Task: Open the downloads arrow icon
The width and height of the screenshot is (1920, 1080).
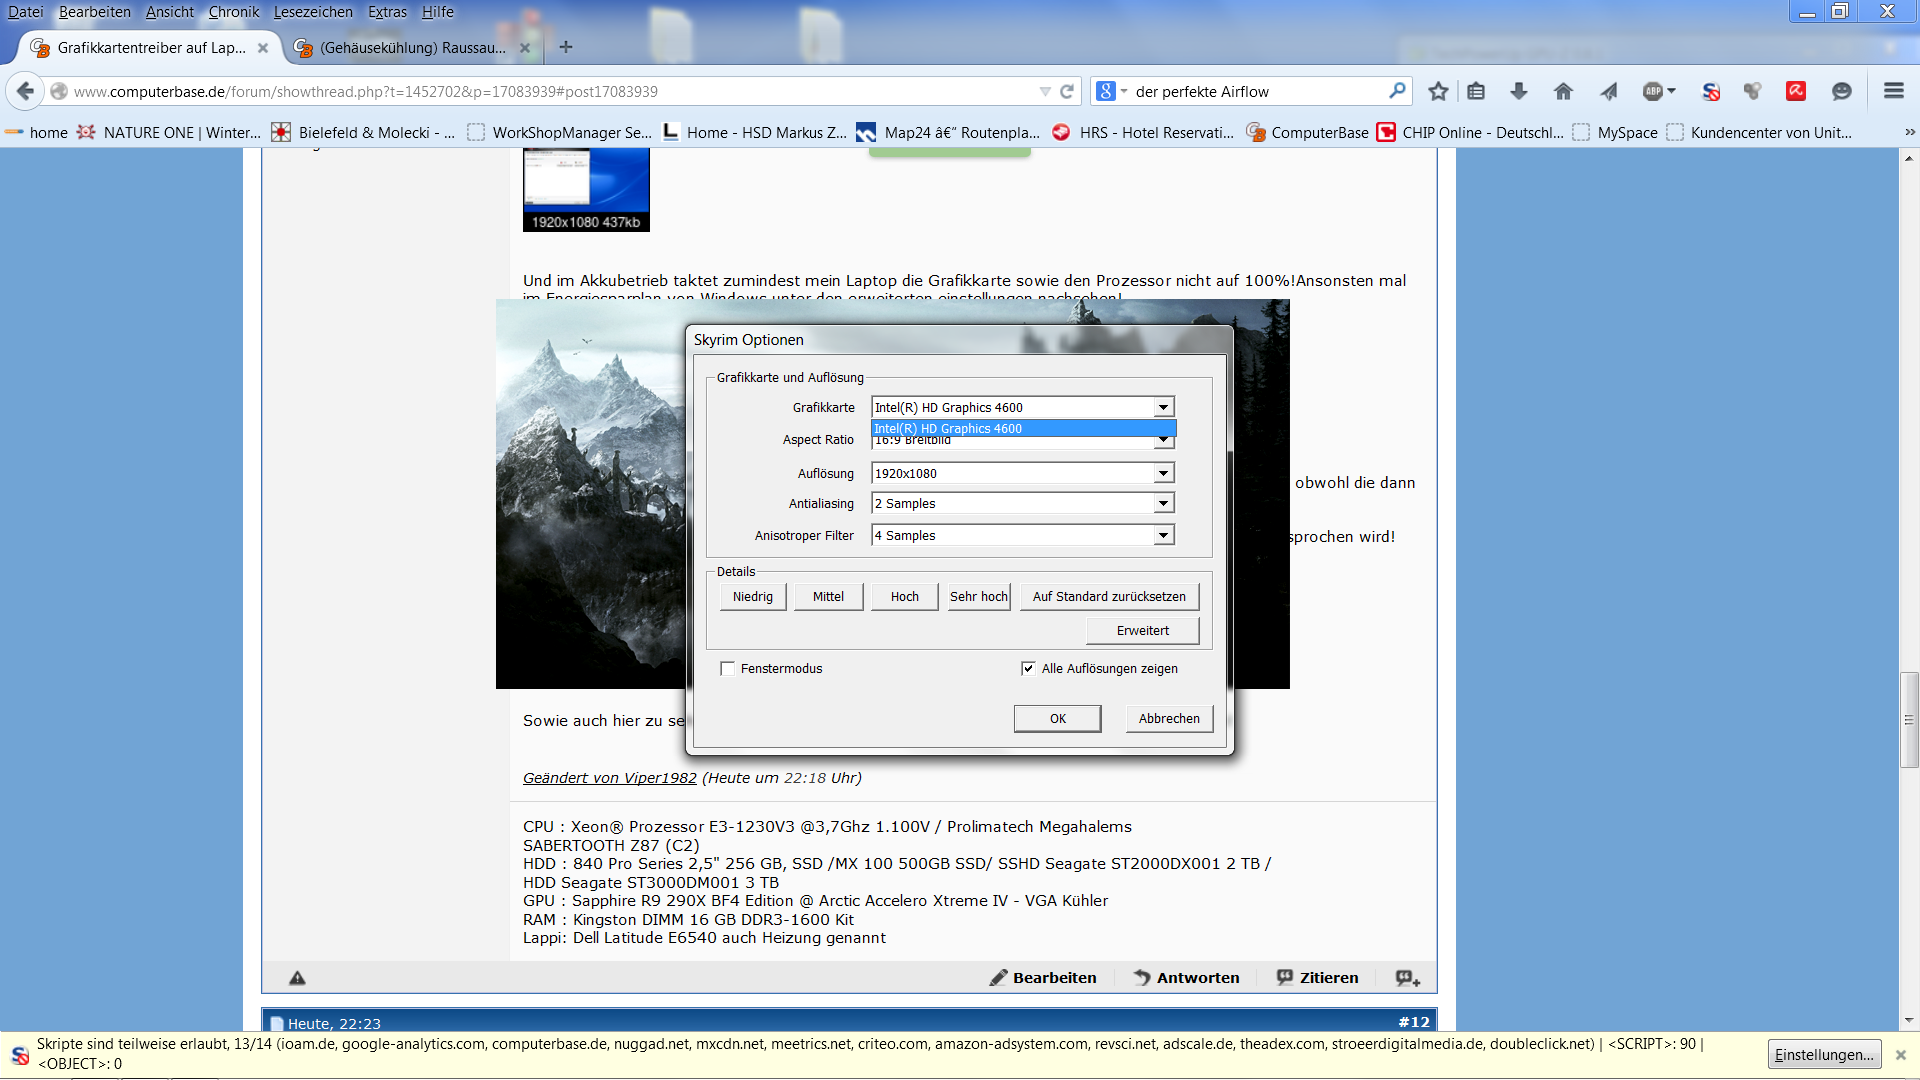Action: point(1519,91)
